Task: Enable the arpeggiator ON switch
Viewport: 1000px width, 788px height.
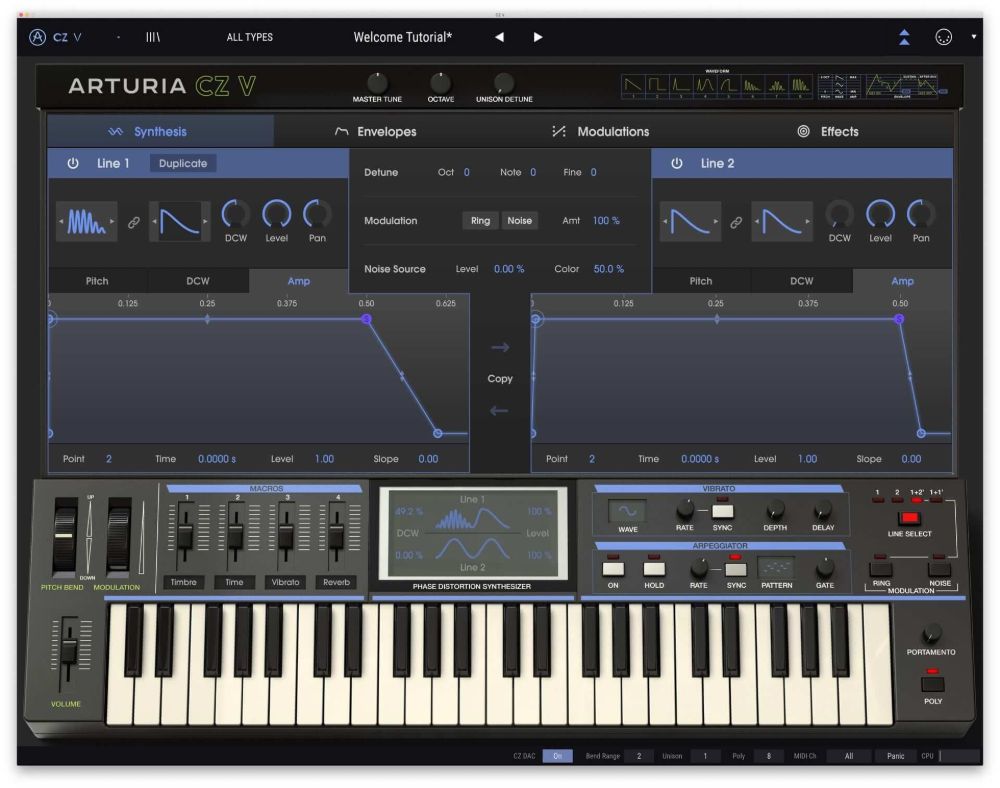Action: click(613, 569)
